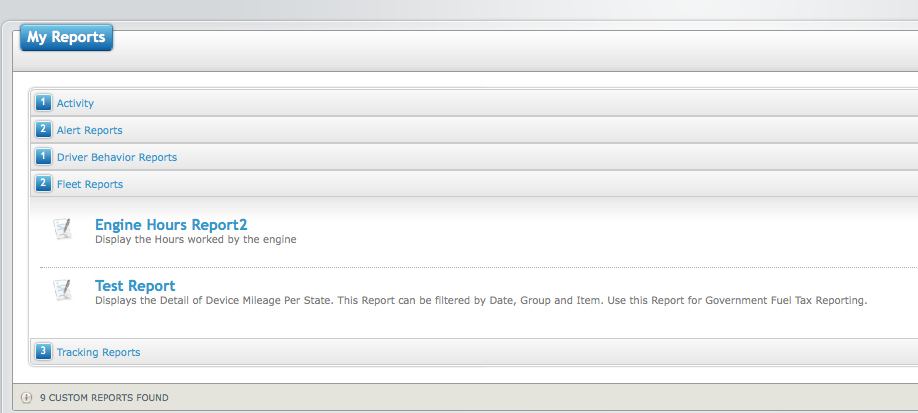Click the Test Report document icon
918x413 pixels.
click(x=63, y=289)
